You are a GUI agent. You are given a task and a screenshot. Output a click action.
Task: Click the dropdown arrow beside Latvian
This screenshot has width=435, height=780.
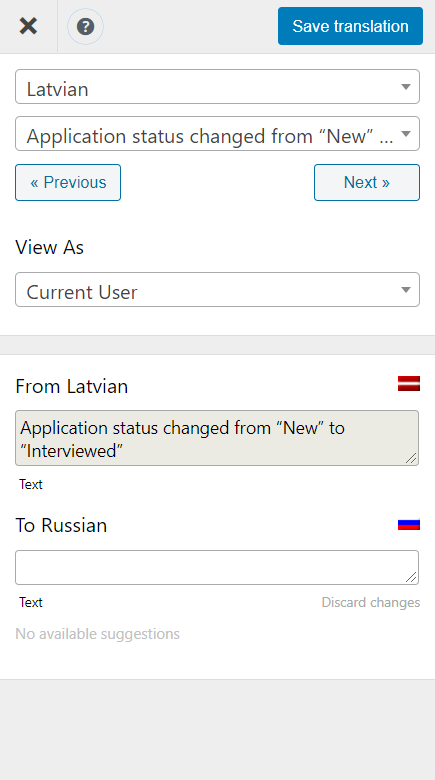[406, 87]
